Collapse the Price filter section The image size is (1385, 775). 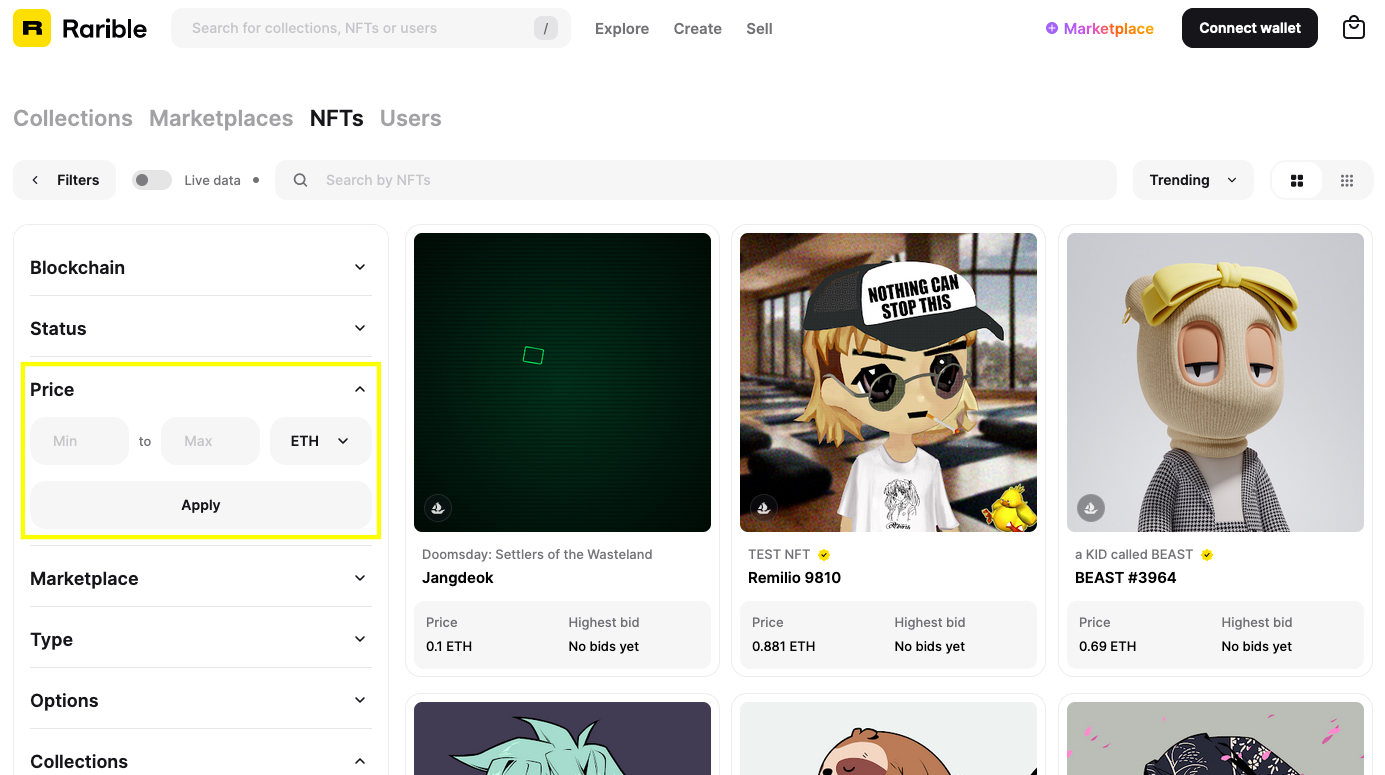coord(200,389)
